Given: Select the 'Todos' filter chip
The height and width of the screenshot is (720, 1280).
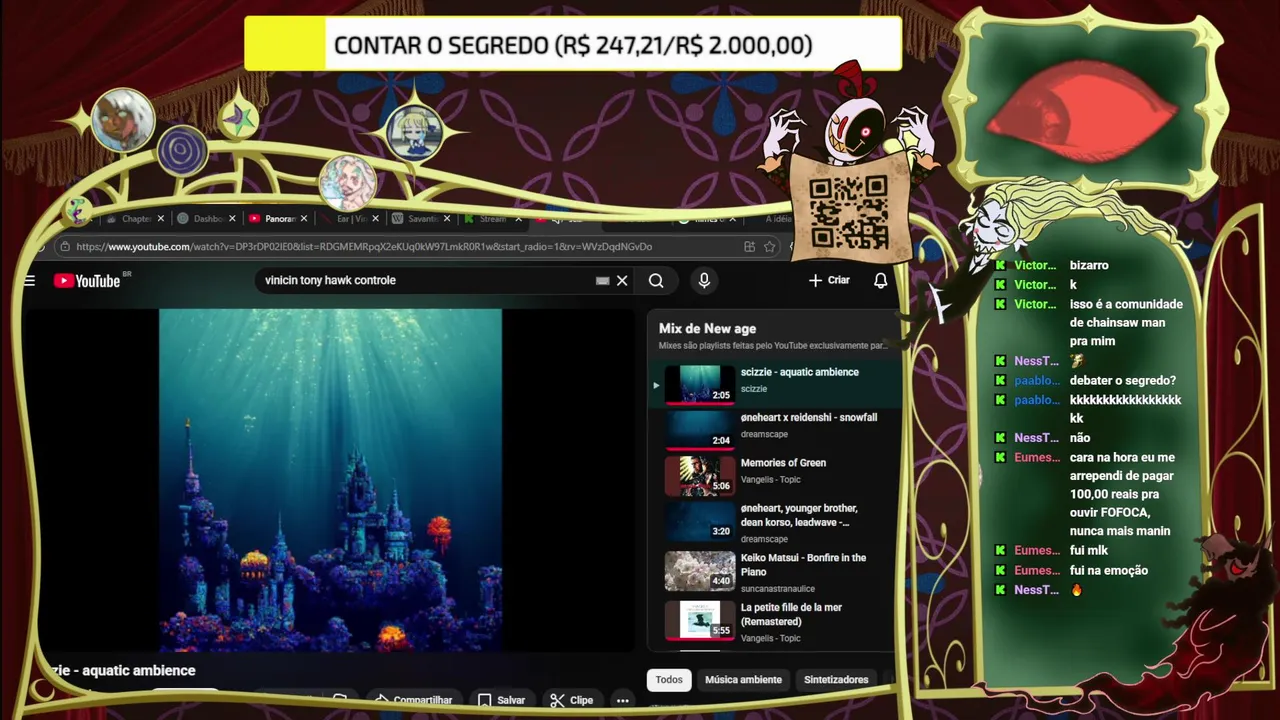Looking at the screenshot, I should (669, 680).
